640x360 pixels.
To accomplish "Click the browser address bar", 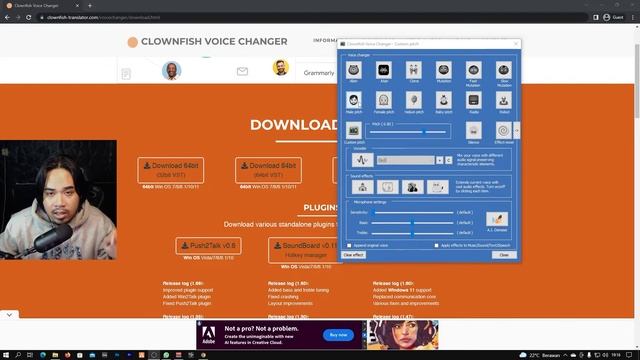I will (312, 18).
